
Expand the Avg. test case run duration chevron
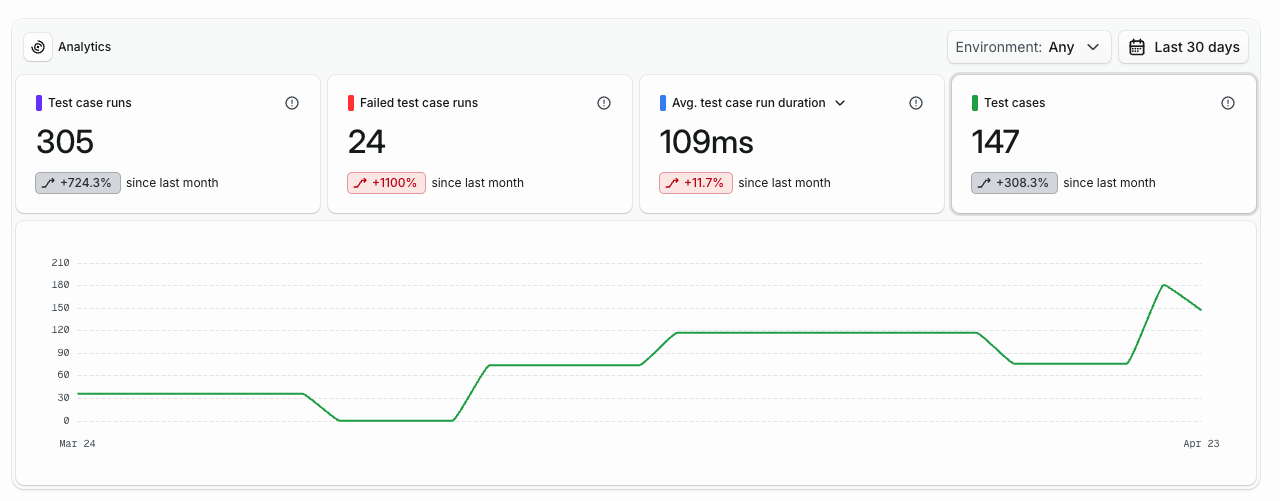click(840, 103)
